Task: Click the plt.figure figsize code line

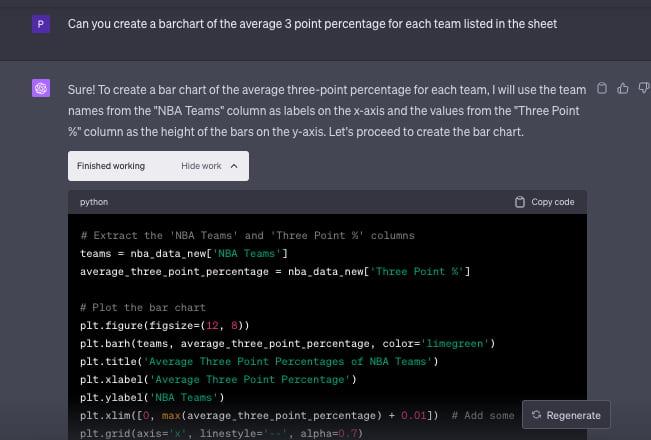Action: click(164, 325)
